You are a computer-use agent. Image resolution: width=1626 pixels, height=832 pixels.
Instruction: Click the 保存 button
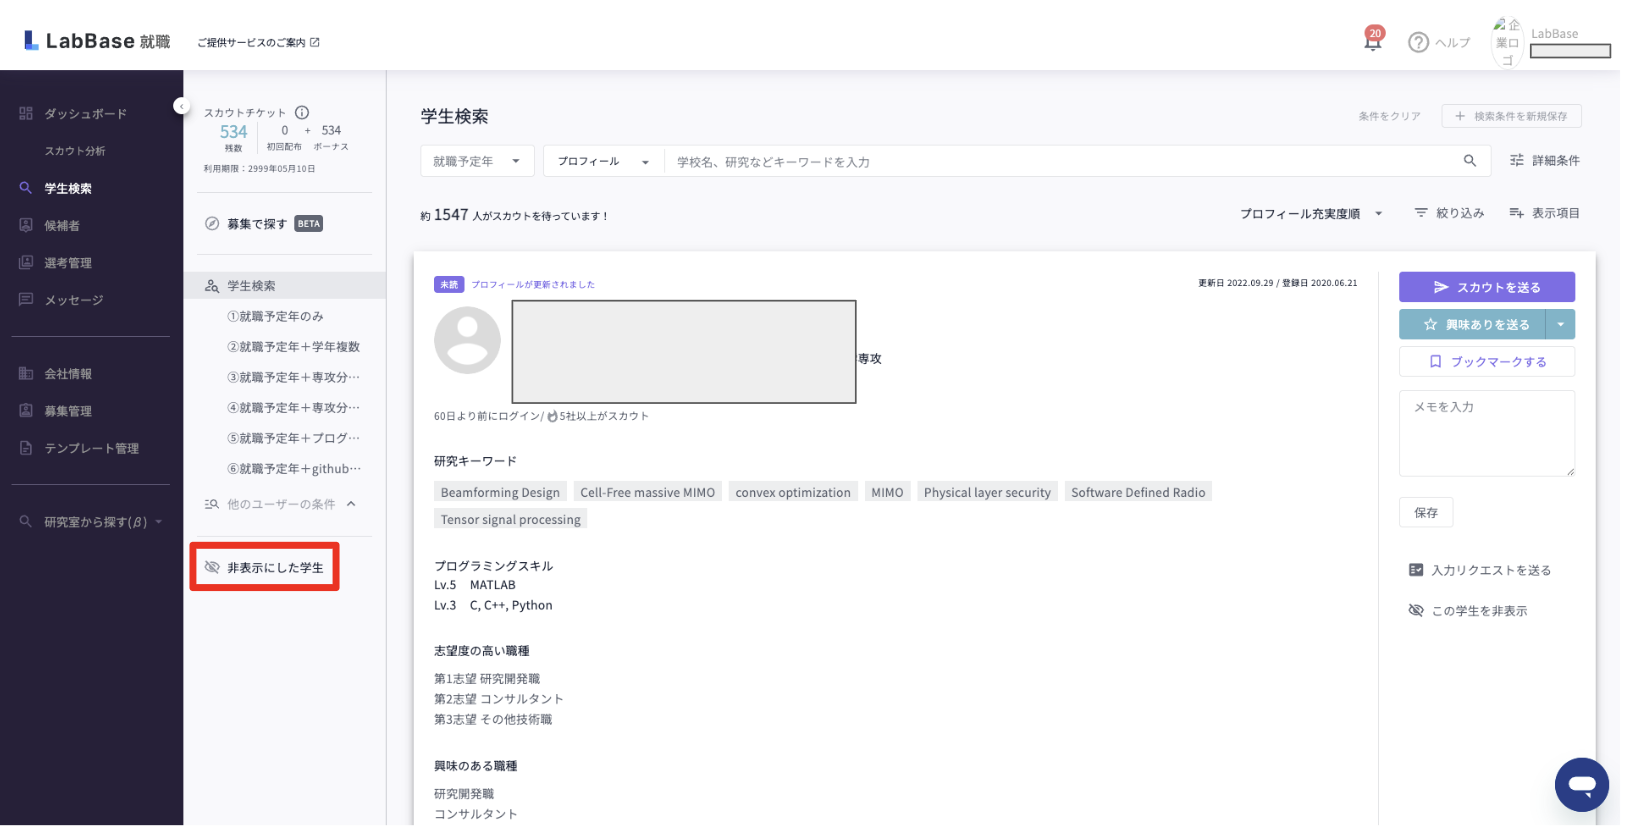pos(1426,512)
